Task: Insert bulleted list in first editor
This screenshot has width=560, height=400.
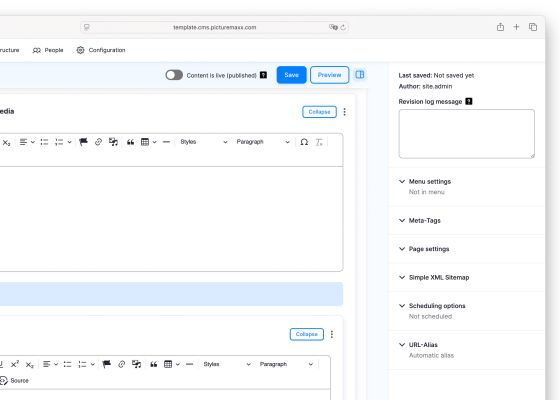Action: tap(44, 142)
